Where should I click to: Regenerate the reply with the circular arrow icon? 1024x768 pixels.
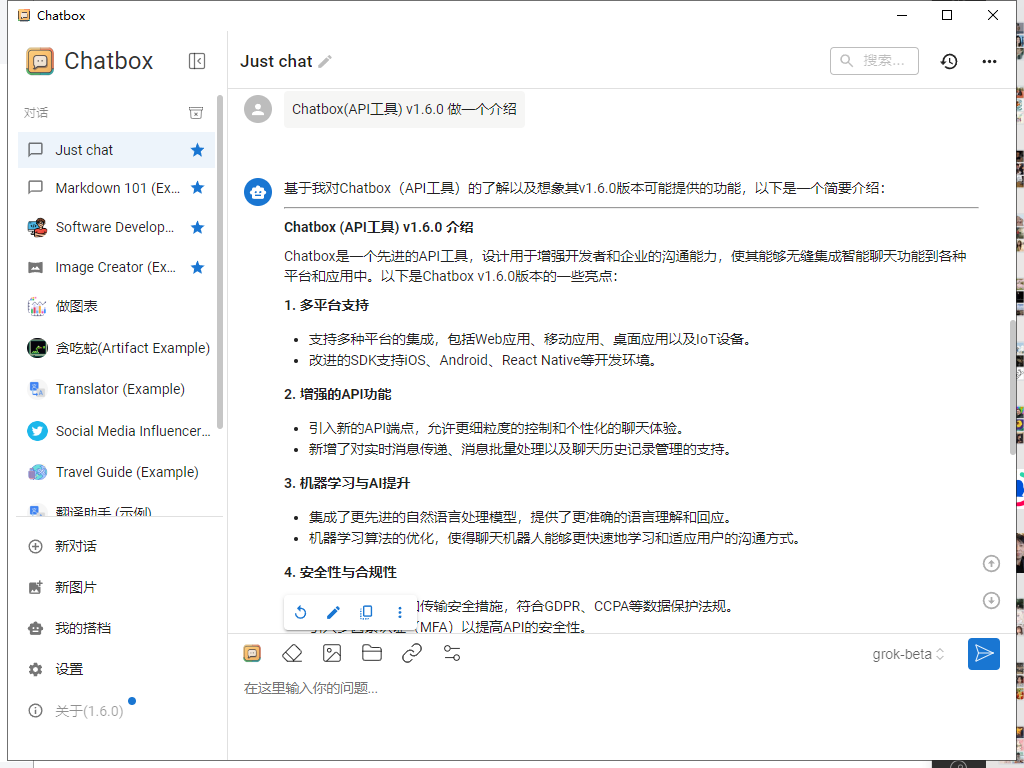coord(300,612)
